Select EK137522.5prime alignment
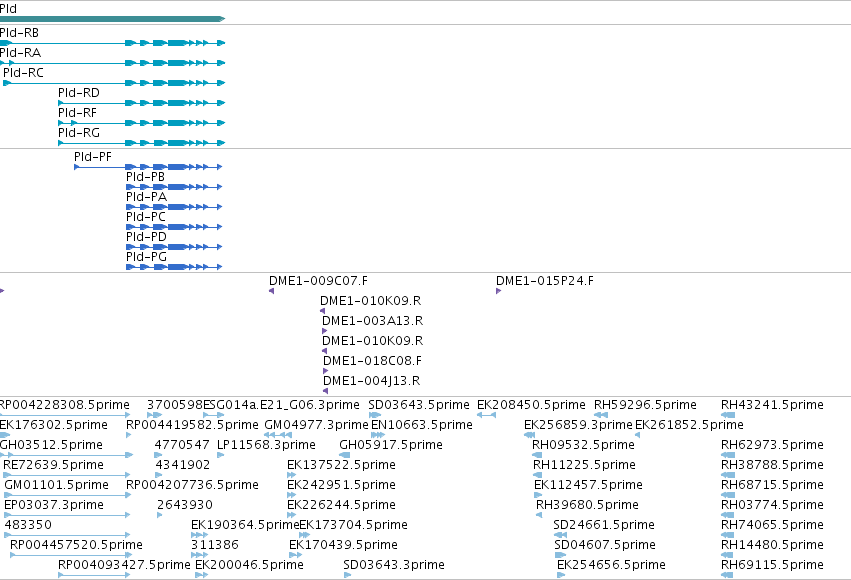851x580 pixels. tap(341, 466)
